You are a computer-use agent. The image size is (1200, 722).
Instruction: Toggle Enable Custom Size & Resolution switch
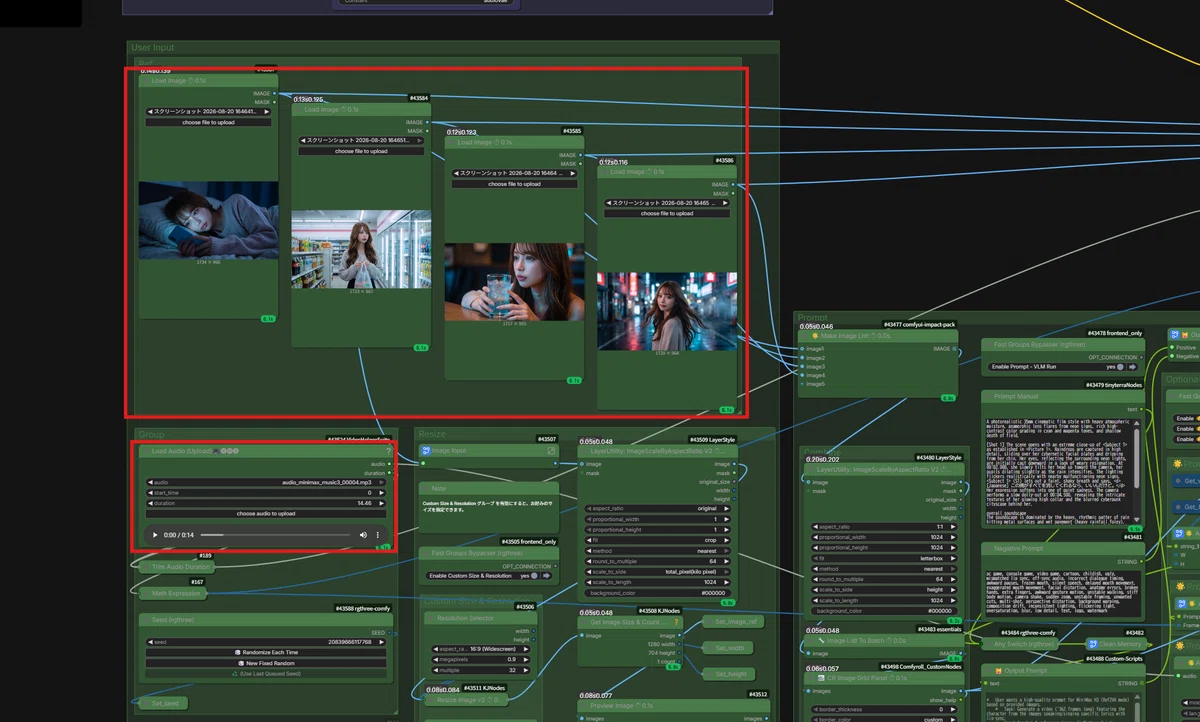536,576
